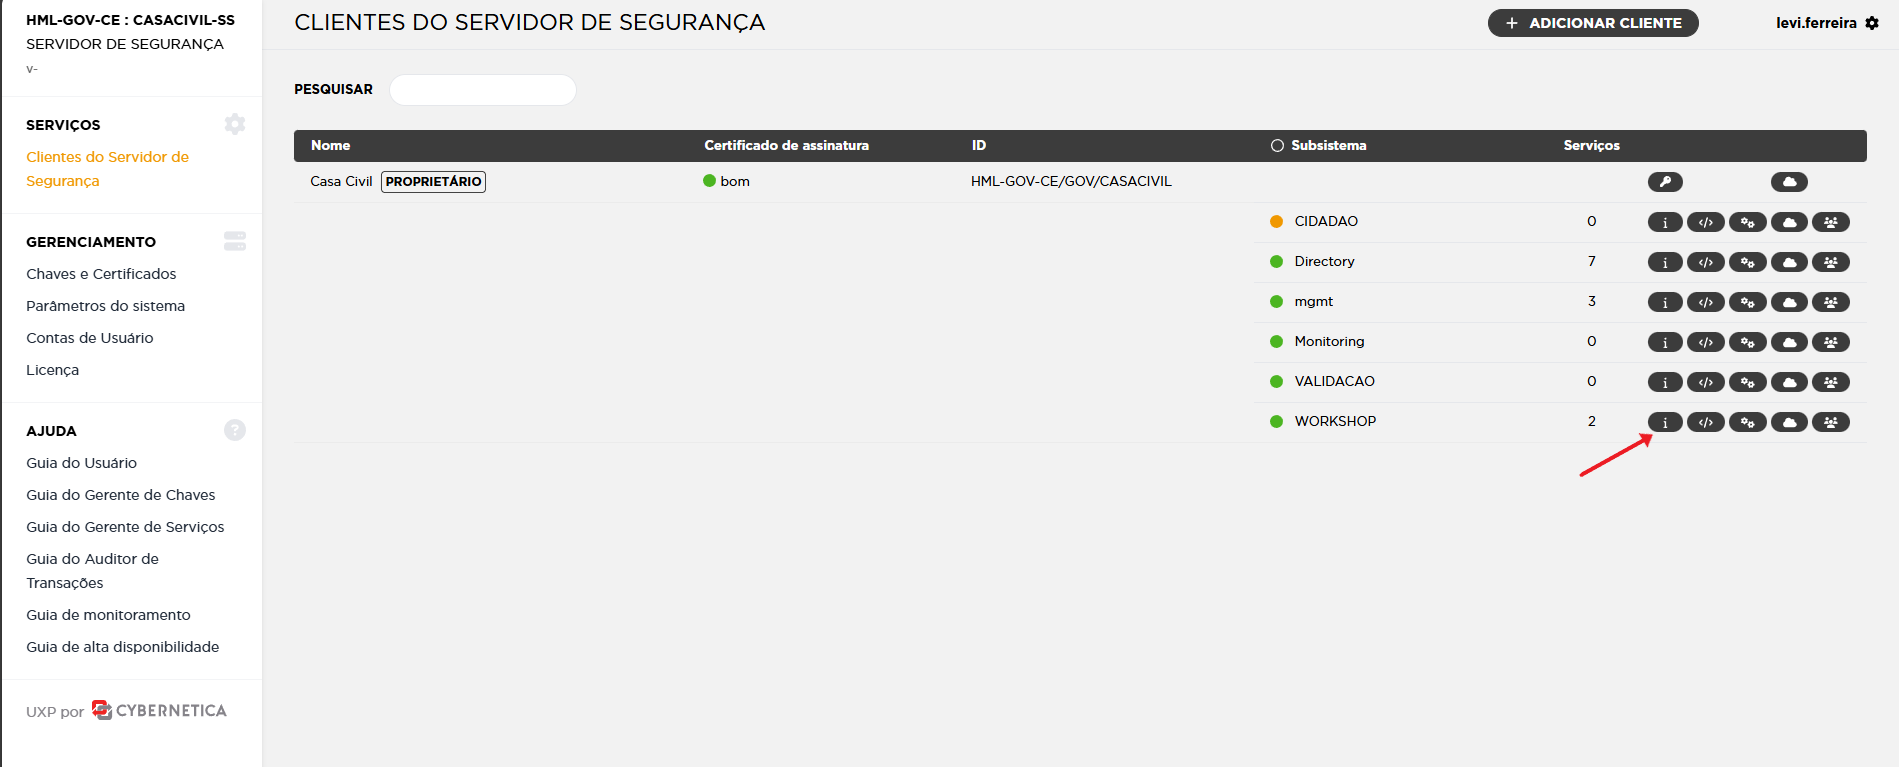
Task: Open the users group icon for WORKSHOP
Action: [x=1830, y=422]
